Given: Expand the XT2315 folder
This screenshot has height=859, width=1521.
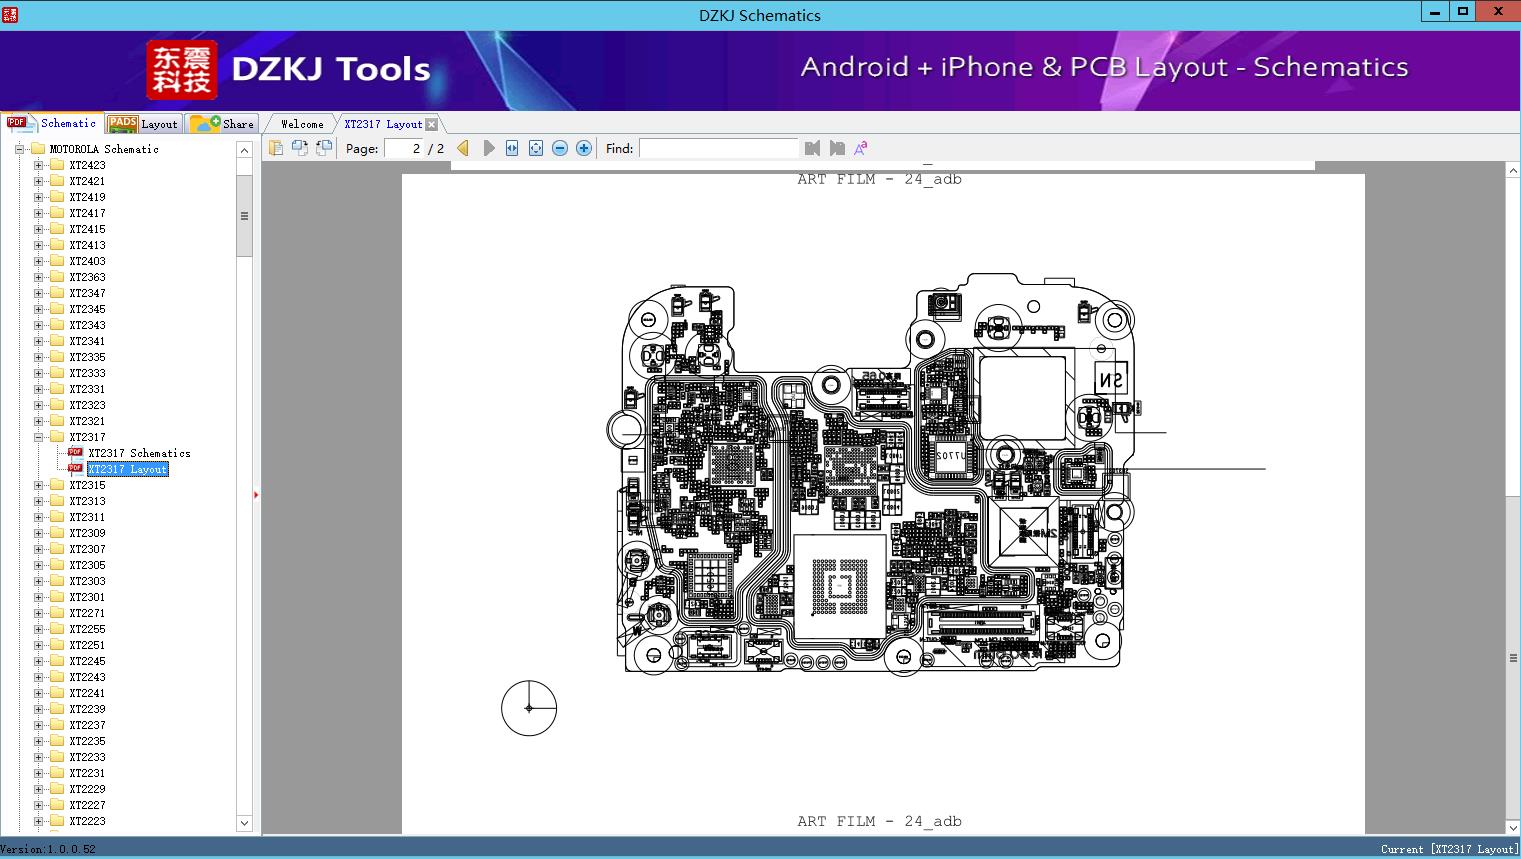Looking at the screenshot, I should pos(38,485).
